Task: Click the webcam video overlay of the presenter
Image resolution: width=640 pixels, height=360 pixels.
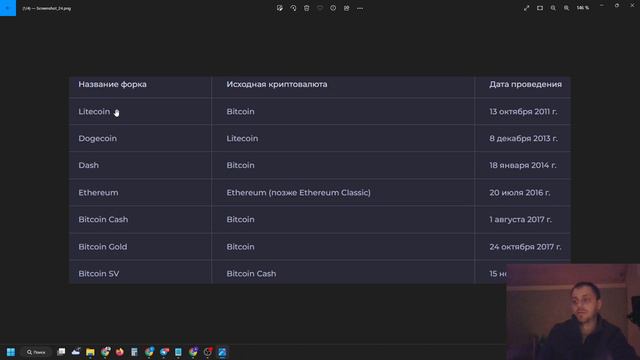Action: [573, 312]
